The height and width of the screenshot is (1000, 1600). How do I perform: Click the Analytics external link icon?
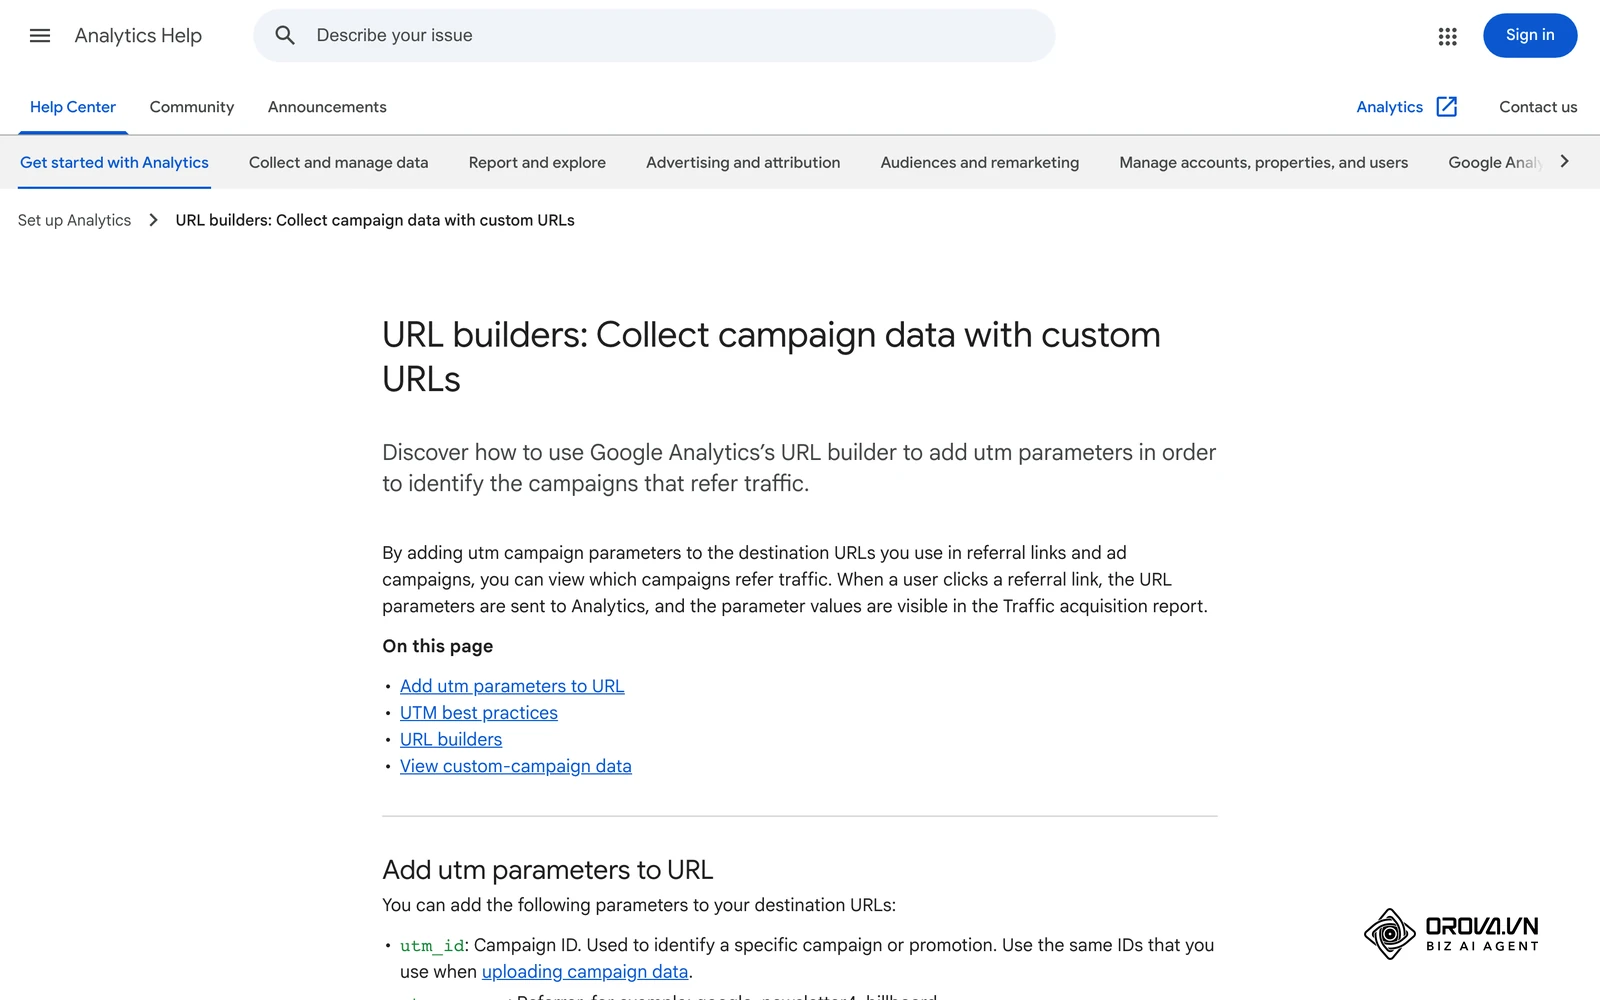tap(1447, 107)
